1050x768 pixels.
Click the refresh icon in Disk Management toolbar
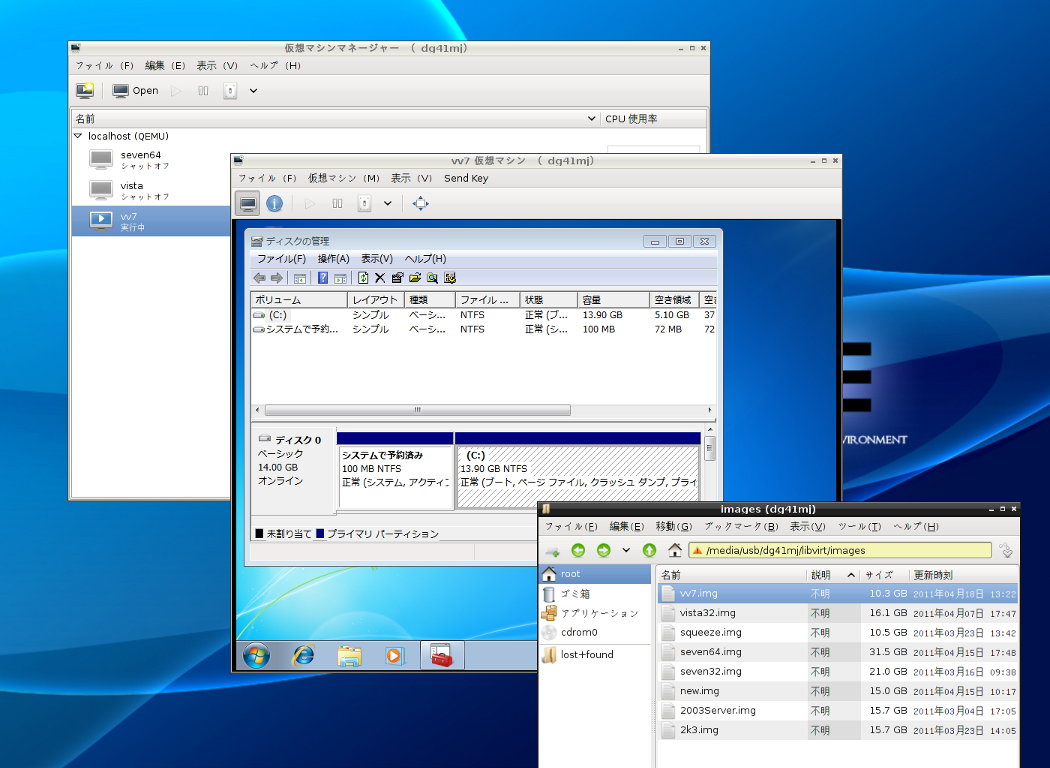coord(363,278)
